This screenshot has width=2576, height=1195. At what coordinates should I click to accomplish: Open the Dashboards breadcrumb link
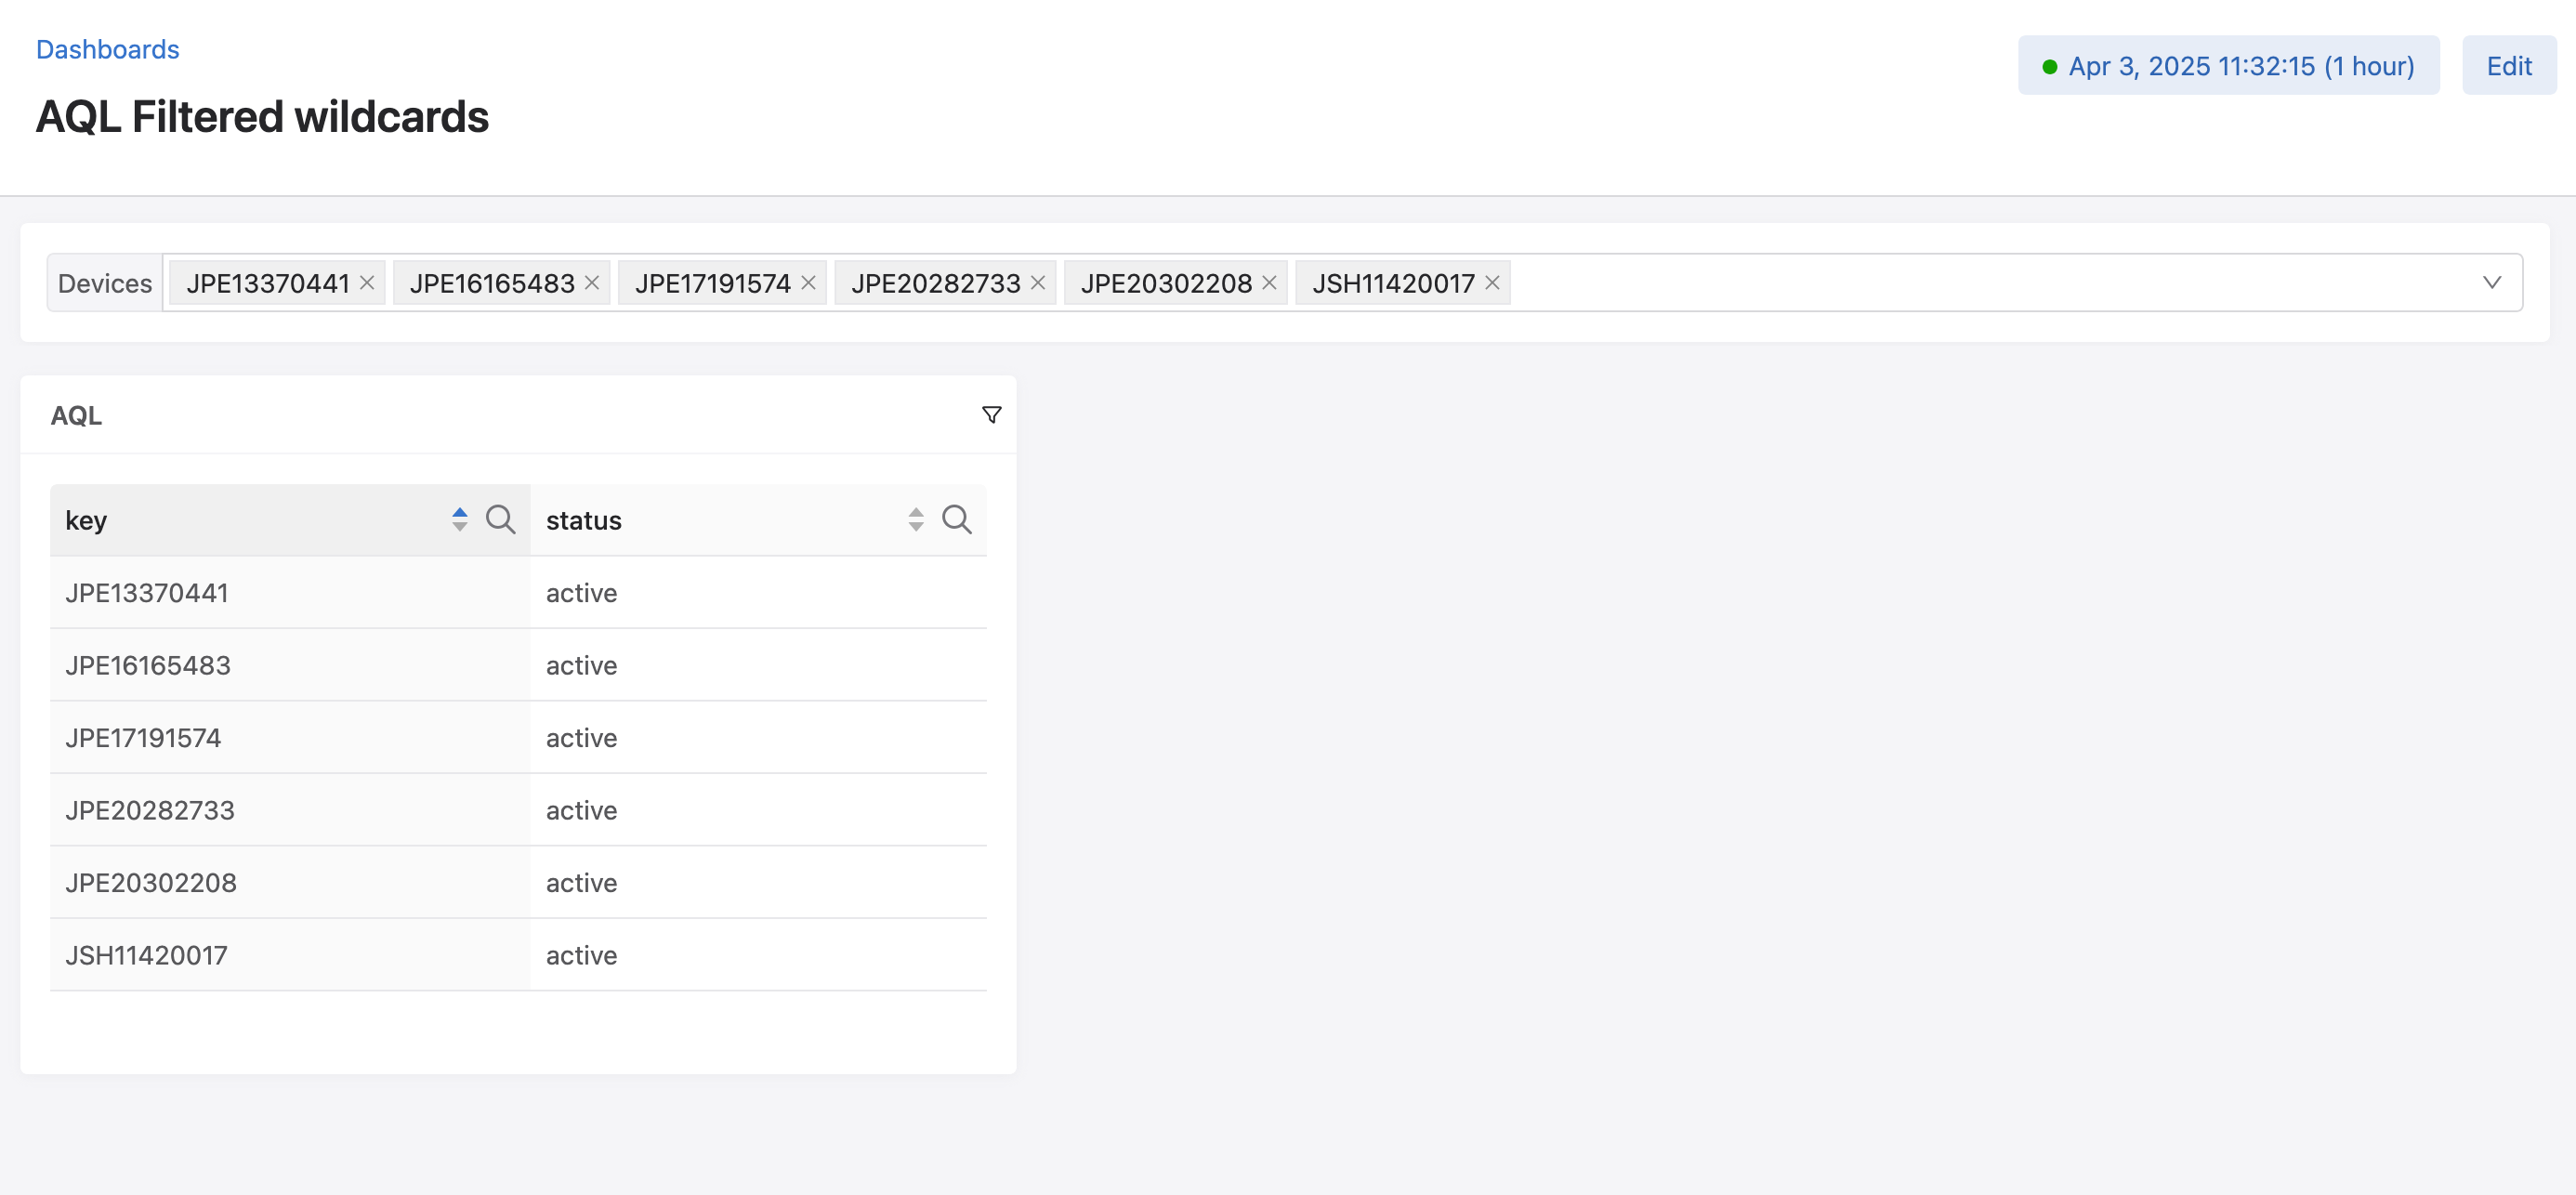[x=108, y=49]
